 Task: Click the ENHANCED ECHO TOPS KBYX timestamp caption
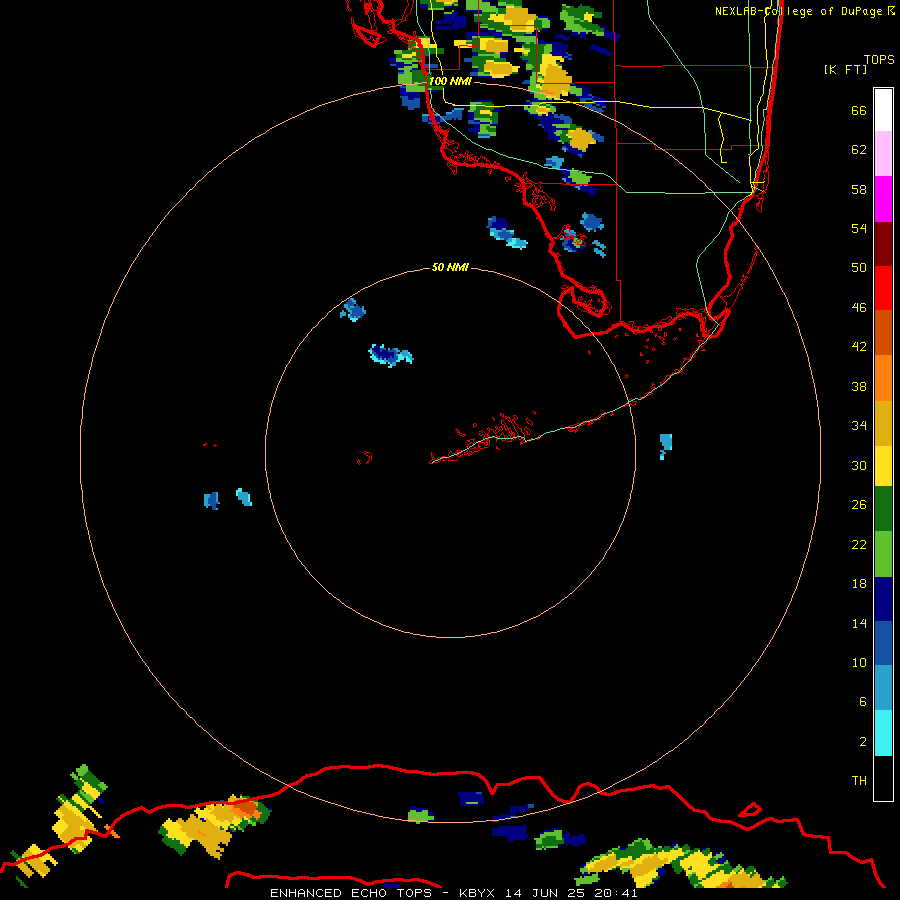pos(453,893)
